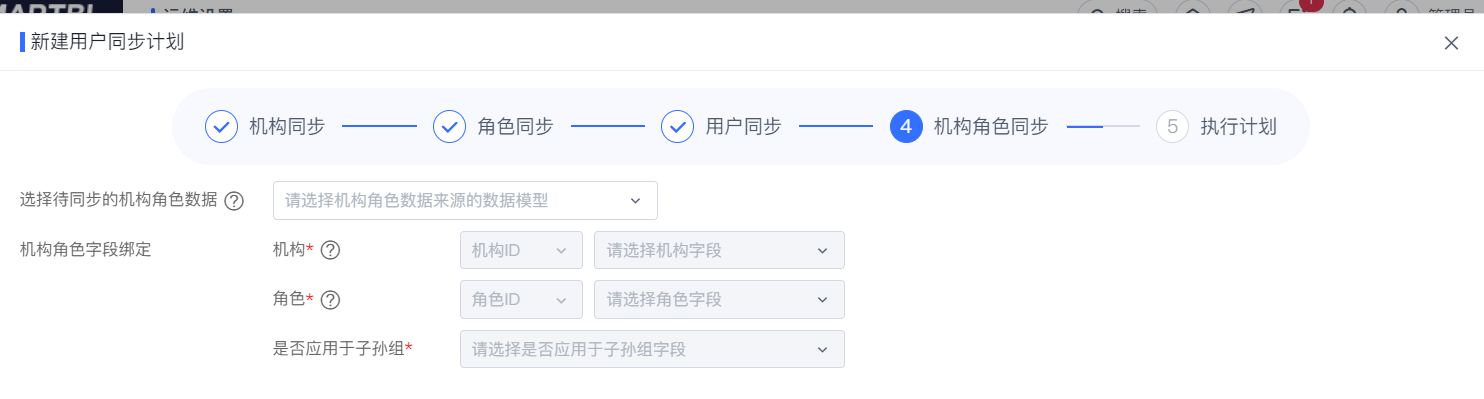Go to the 机构同步 step label

[x=287, y=127]
